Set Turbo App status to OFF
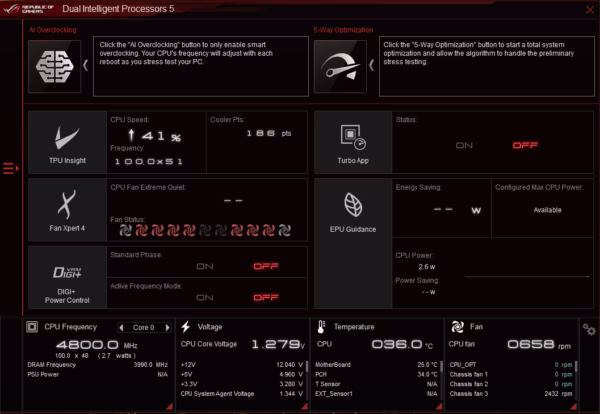The width and height of the screenshot is (600, 414). coord(525,145)
